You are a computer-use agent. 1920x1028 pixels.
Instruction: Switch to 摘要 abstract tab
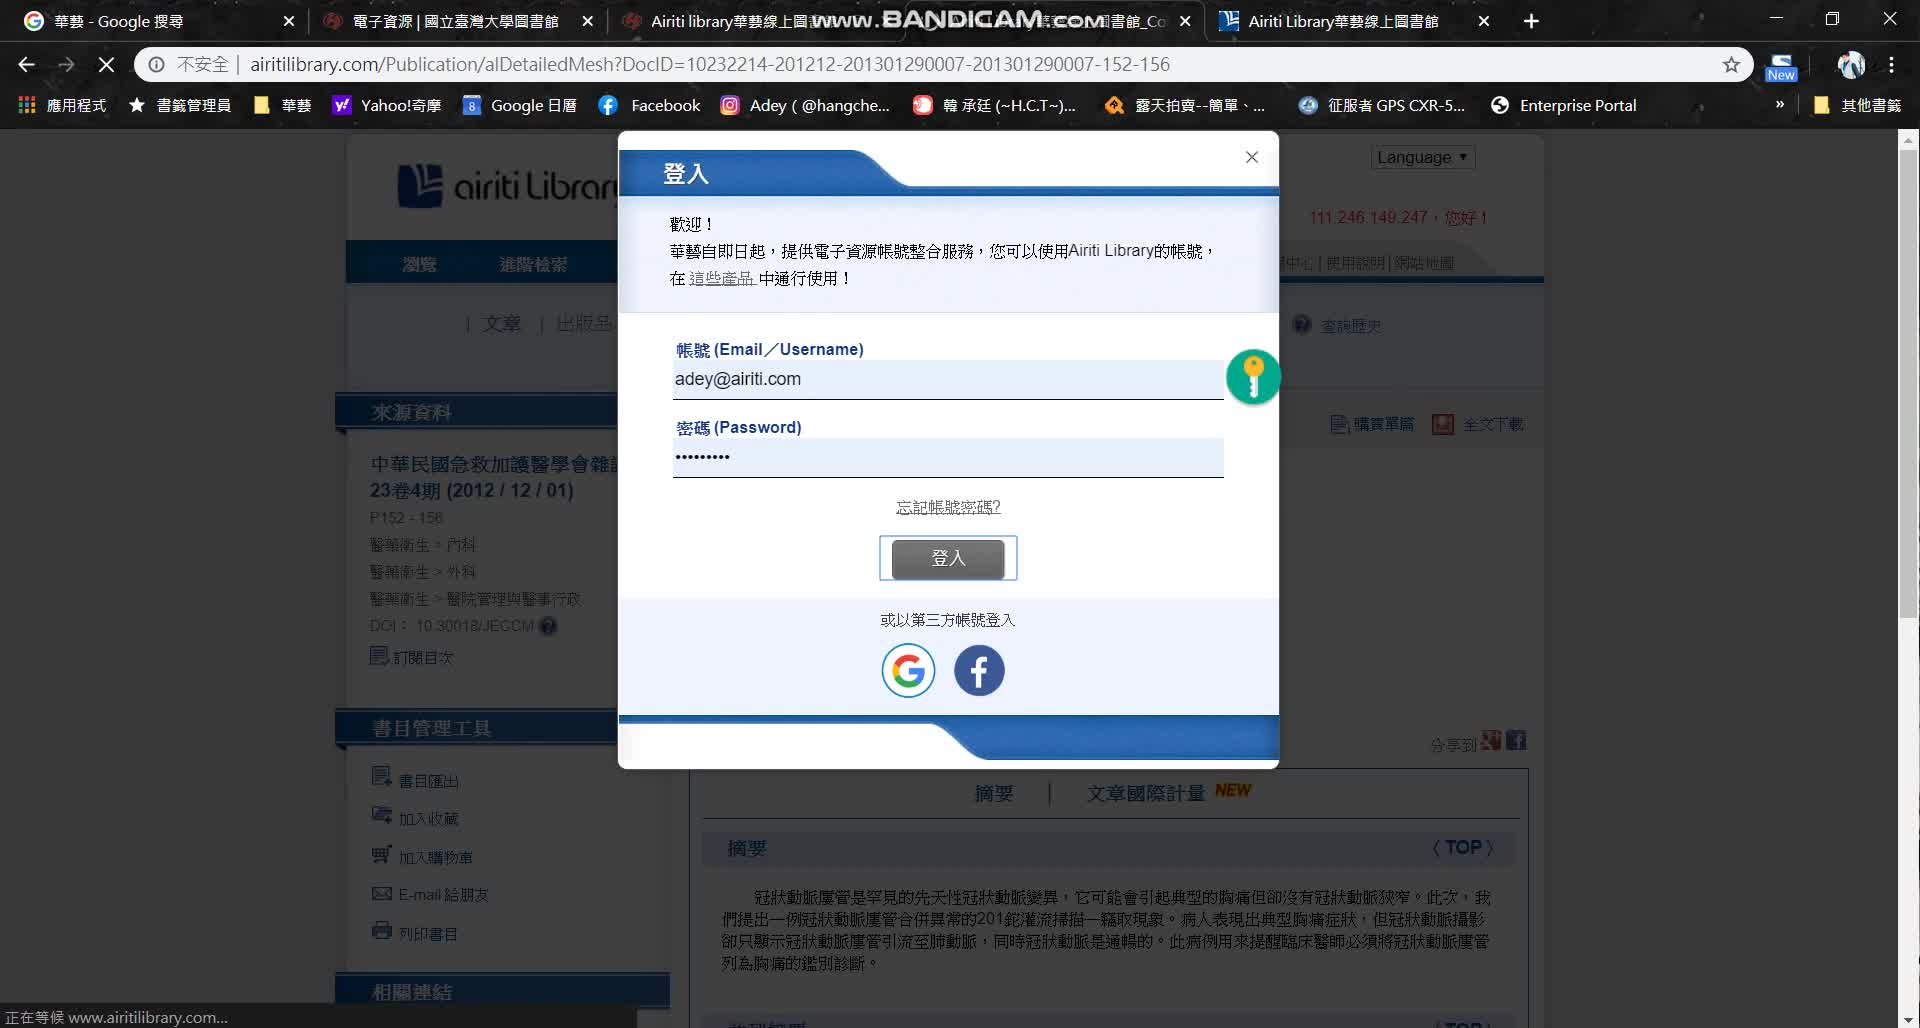(x=994, y=793)
